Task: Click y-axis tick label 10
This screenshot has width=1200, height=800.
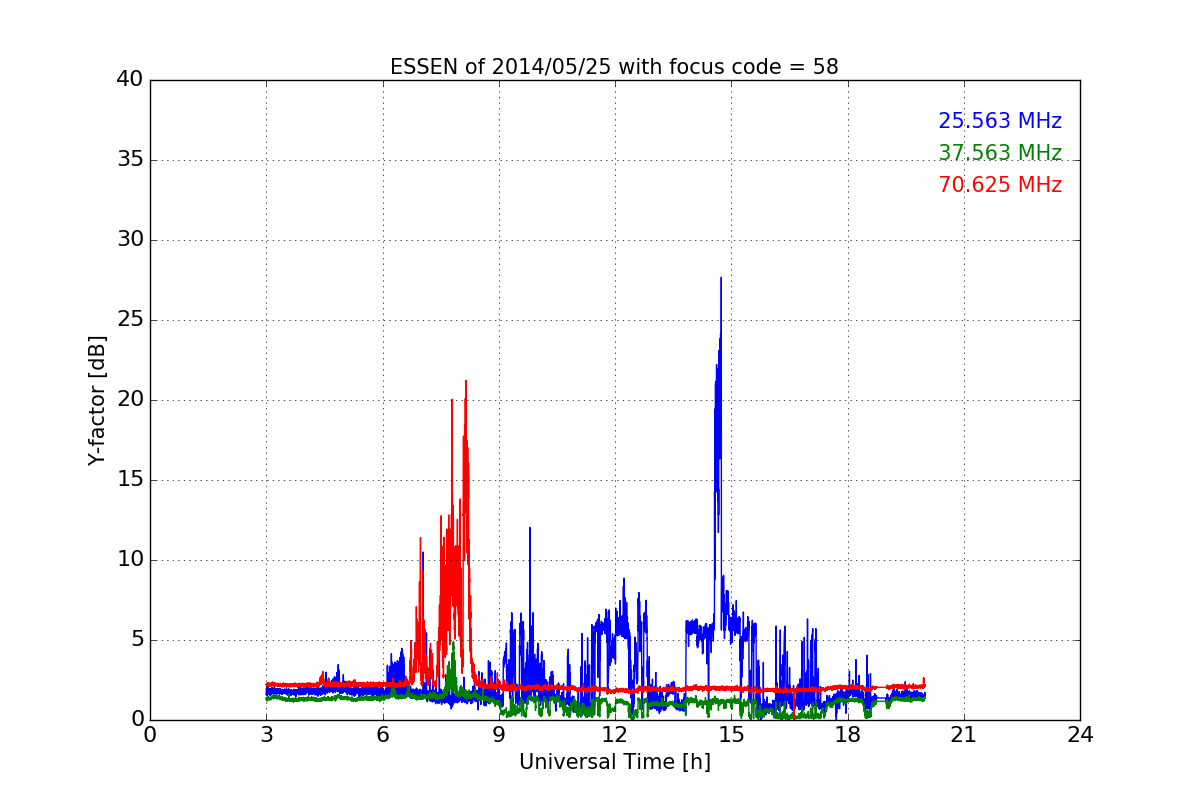Action: [x=130, y=560]
